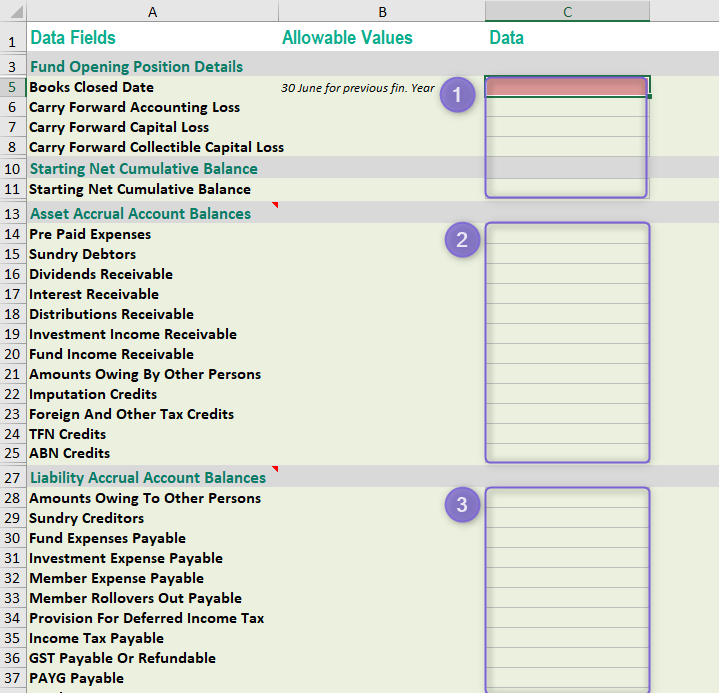Select the Sundry Debtors data cell

567,254
